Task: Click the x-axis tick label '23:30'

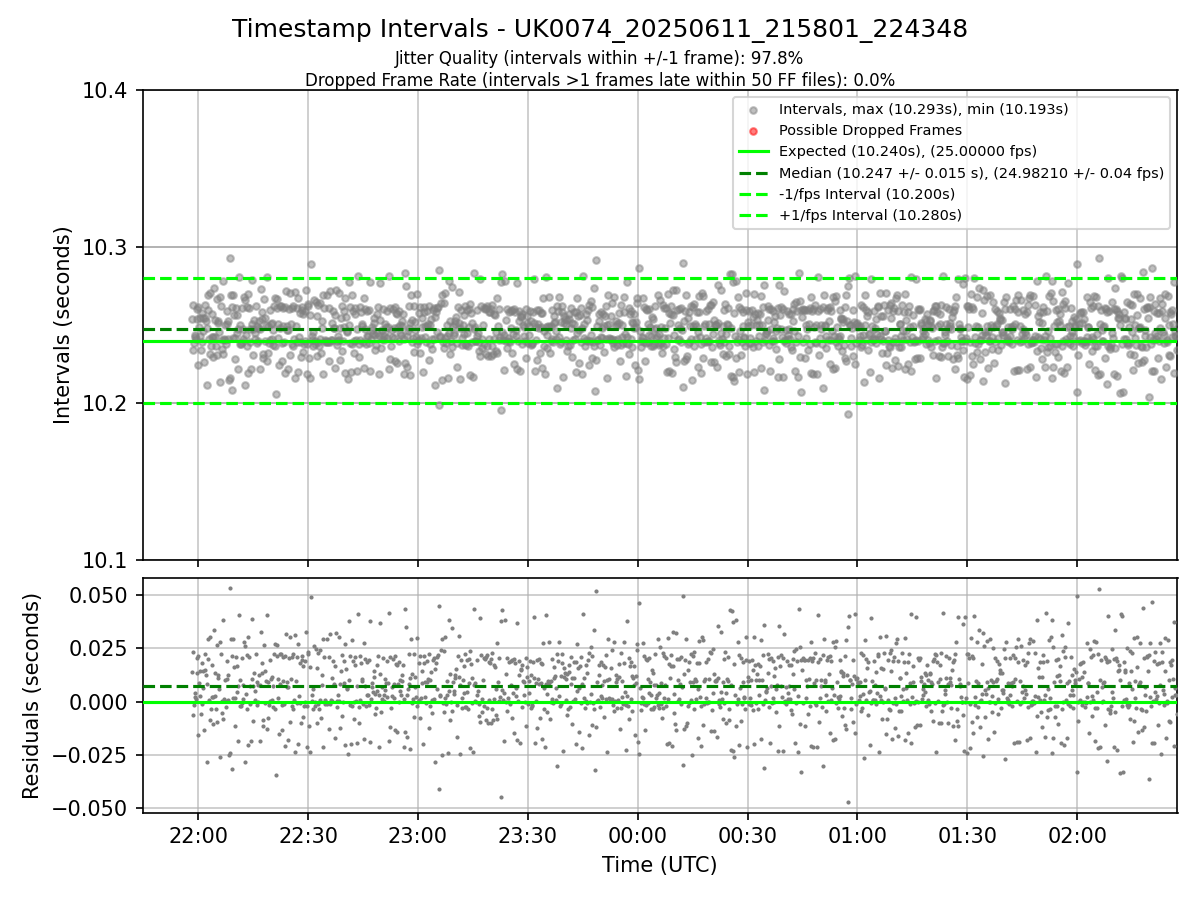Action: click(x=527, y=834)
